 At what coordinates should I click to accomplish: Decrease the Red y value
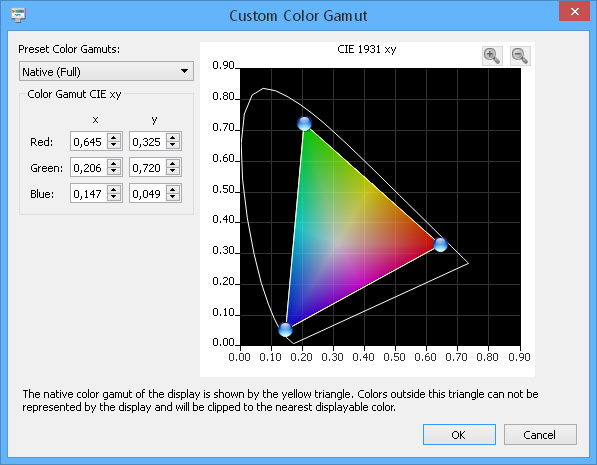click(x=173, y=145)
